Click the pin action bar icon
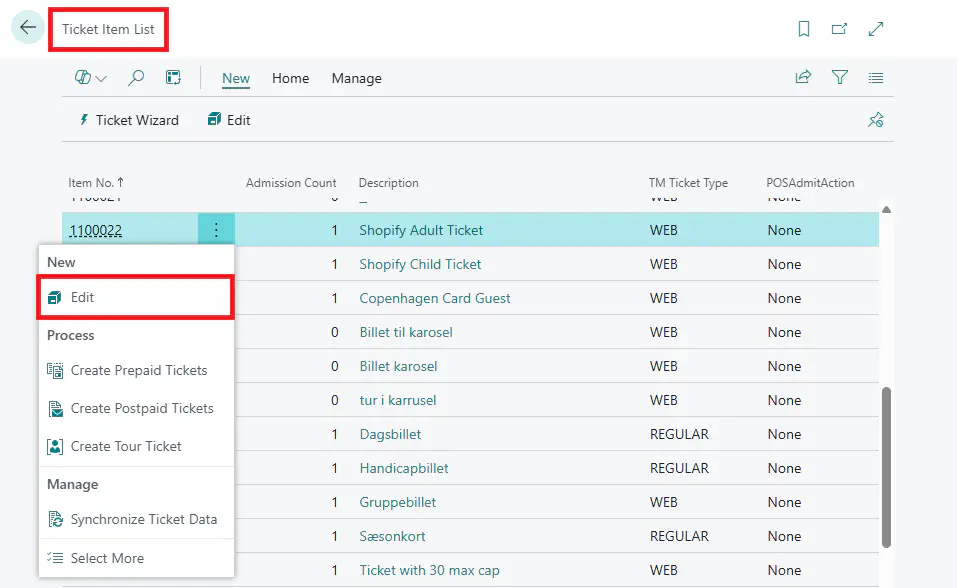Viewport: 957px width, 588px height. (x=875, y=120)
